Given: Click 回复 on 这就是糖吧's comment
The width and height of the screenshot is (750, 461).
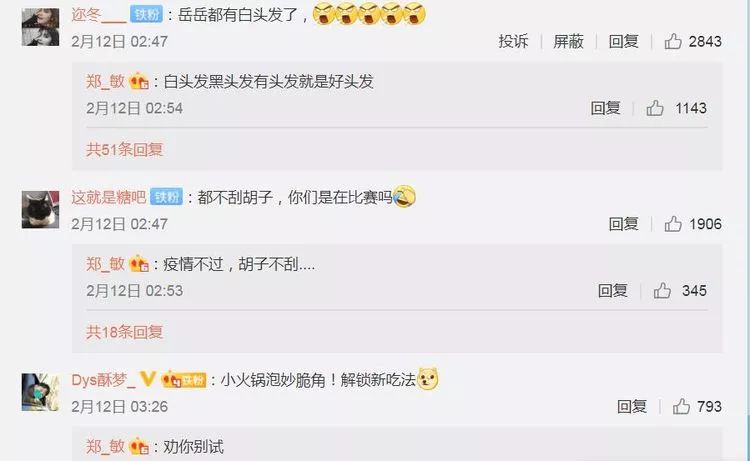Looking at the screenshot, I should 623,224.
